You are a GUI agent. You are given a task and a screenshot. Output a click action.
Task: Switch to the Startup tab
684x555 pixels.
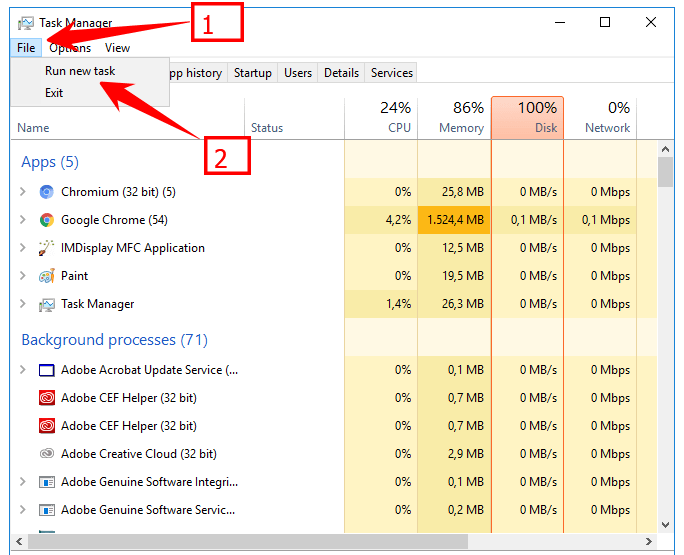pos(253,73)
